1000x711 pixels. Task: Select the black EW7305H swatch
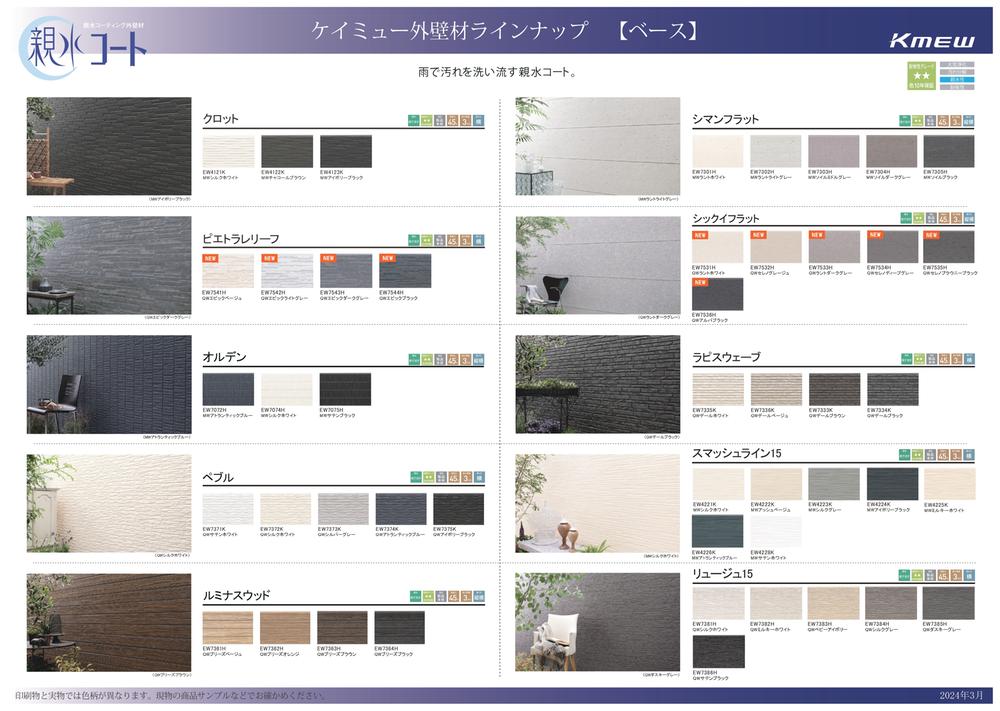pos(949,151)
